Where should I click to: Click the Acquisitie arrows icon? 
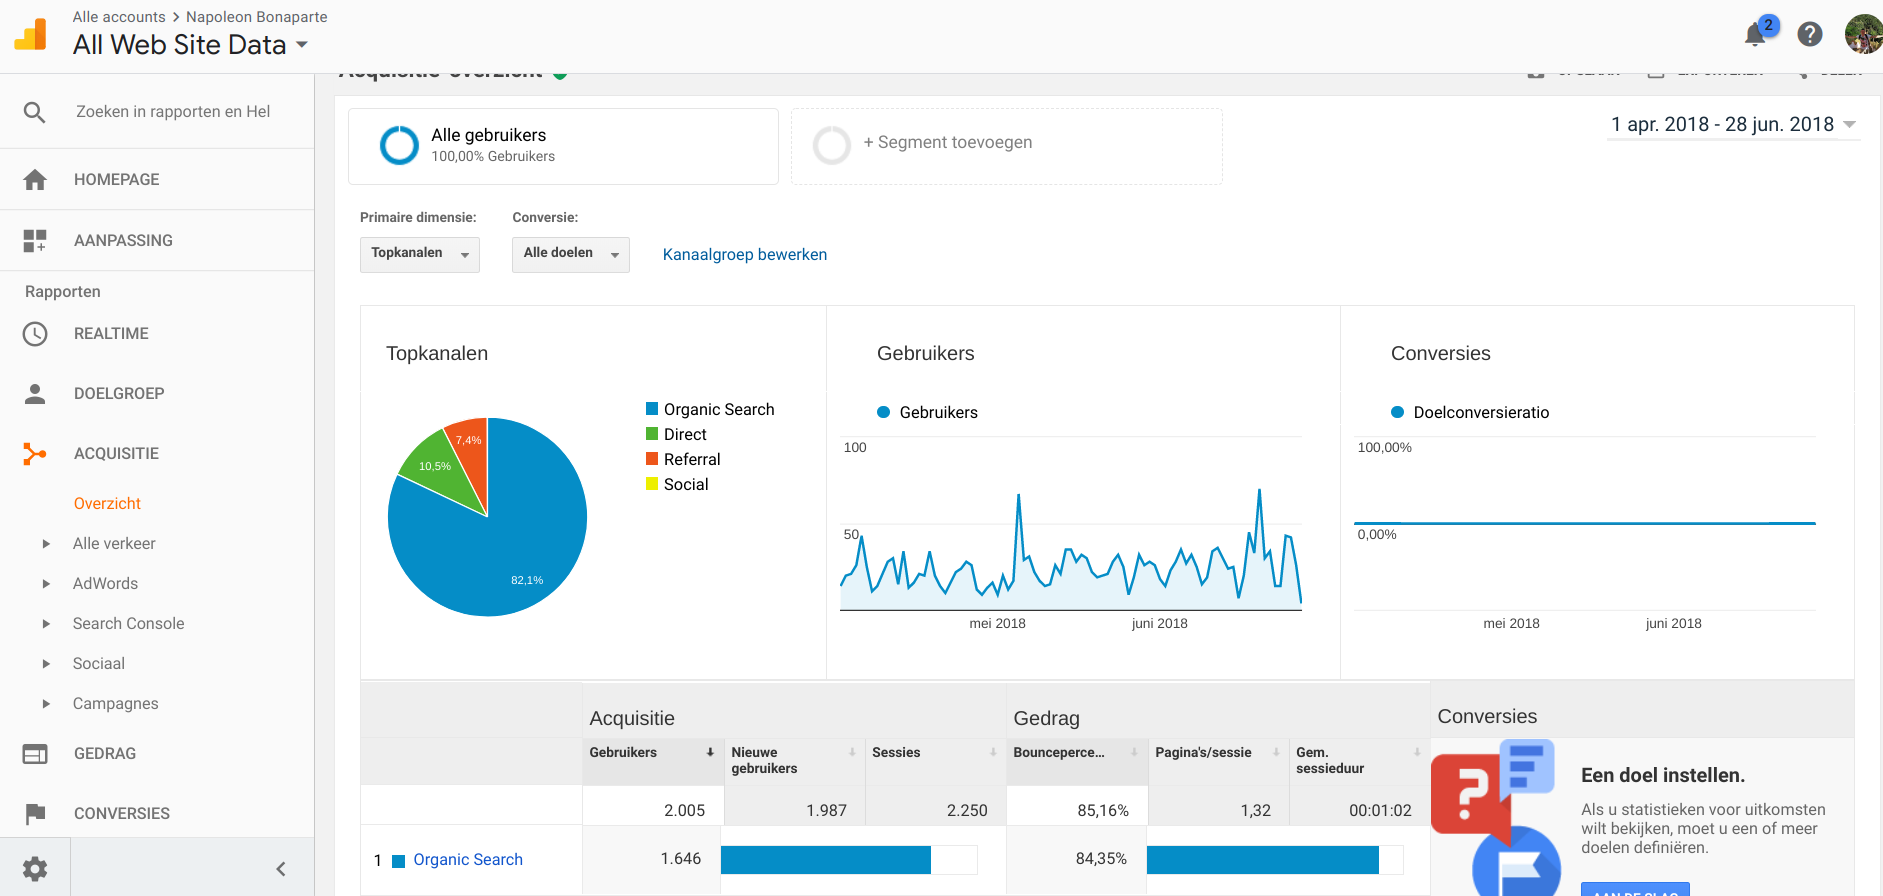35,454
